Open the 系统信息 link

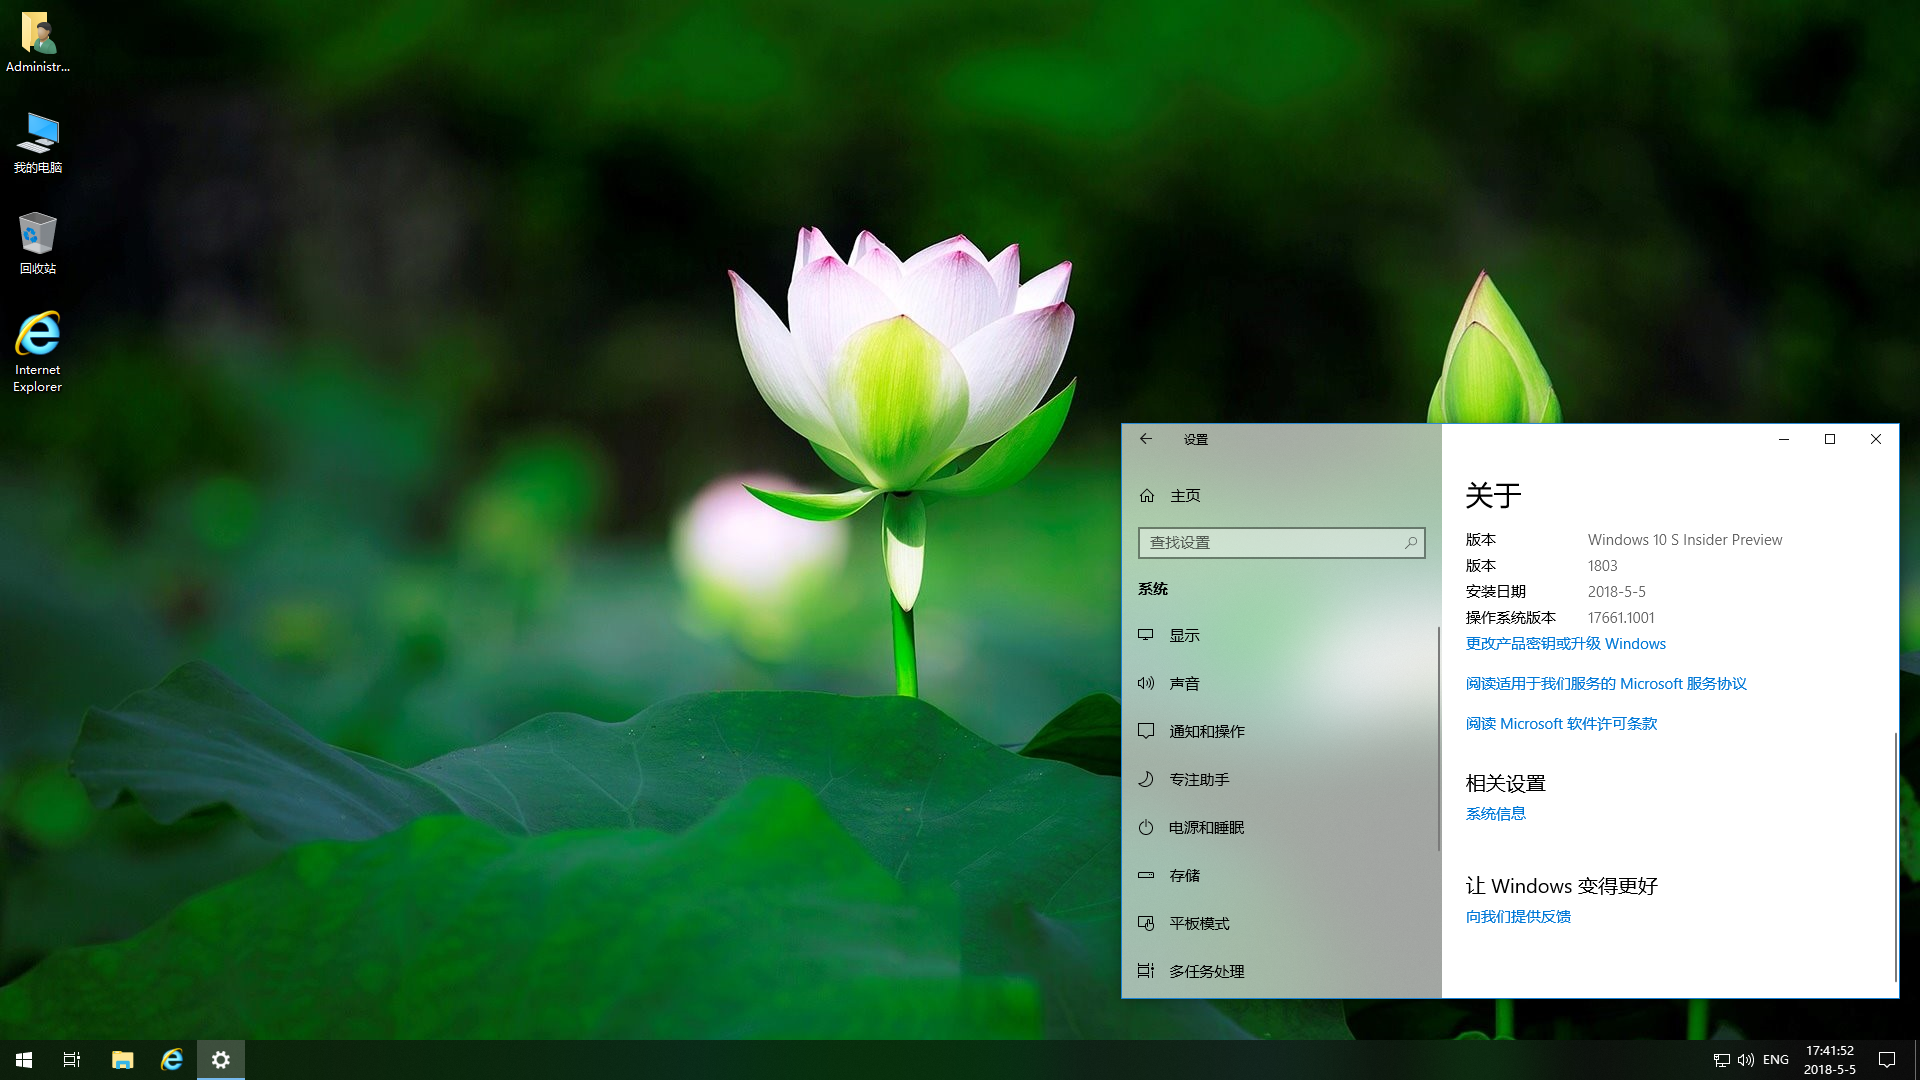tap(1495, 814)
